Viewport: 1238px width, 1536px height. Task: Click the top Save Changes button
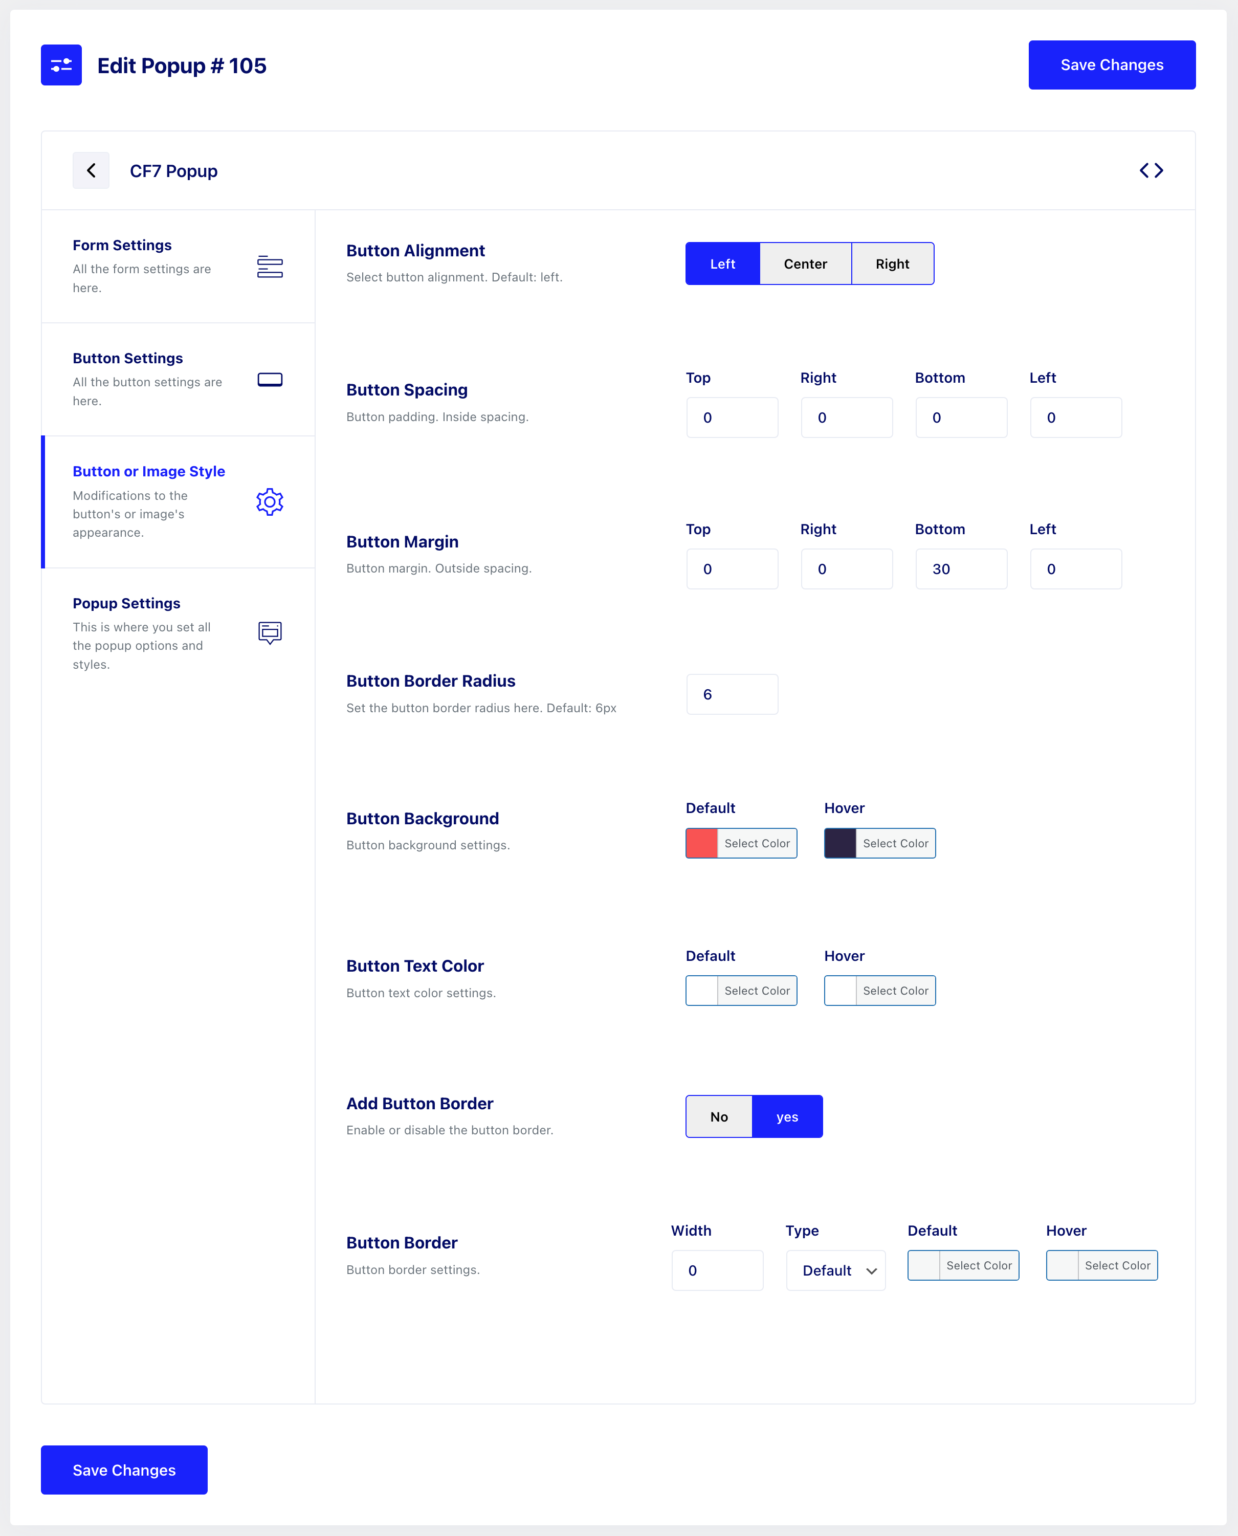(1112, 65)
